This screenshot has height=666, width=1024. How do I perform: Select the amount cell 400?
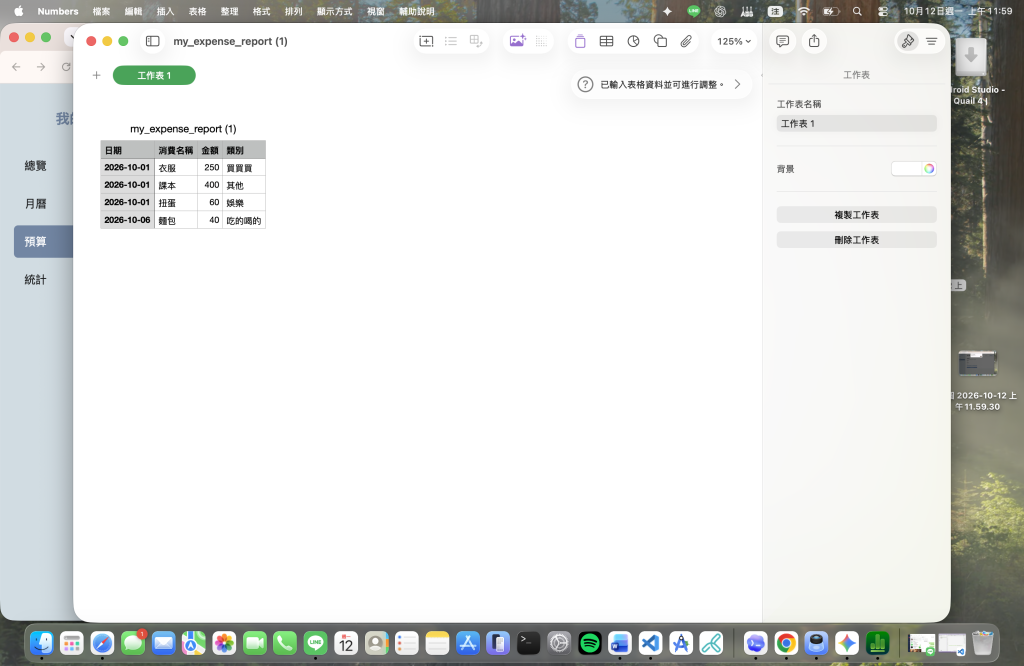point(210,185)
